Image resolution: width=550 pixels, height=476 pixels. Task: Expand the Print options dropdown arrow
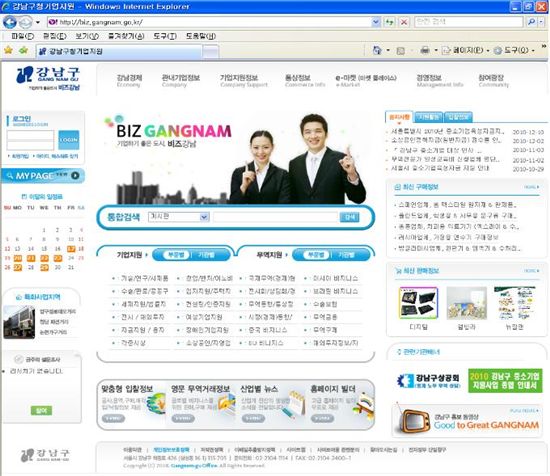pyautogui.click(x=436, y=51)
